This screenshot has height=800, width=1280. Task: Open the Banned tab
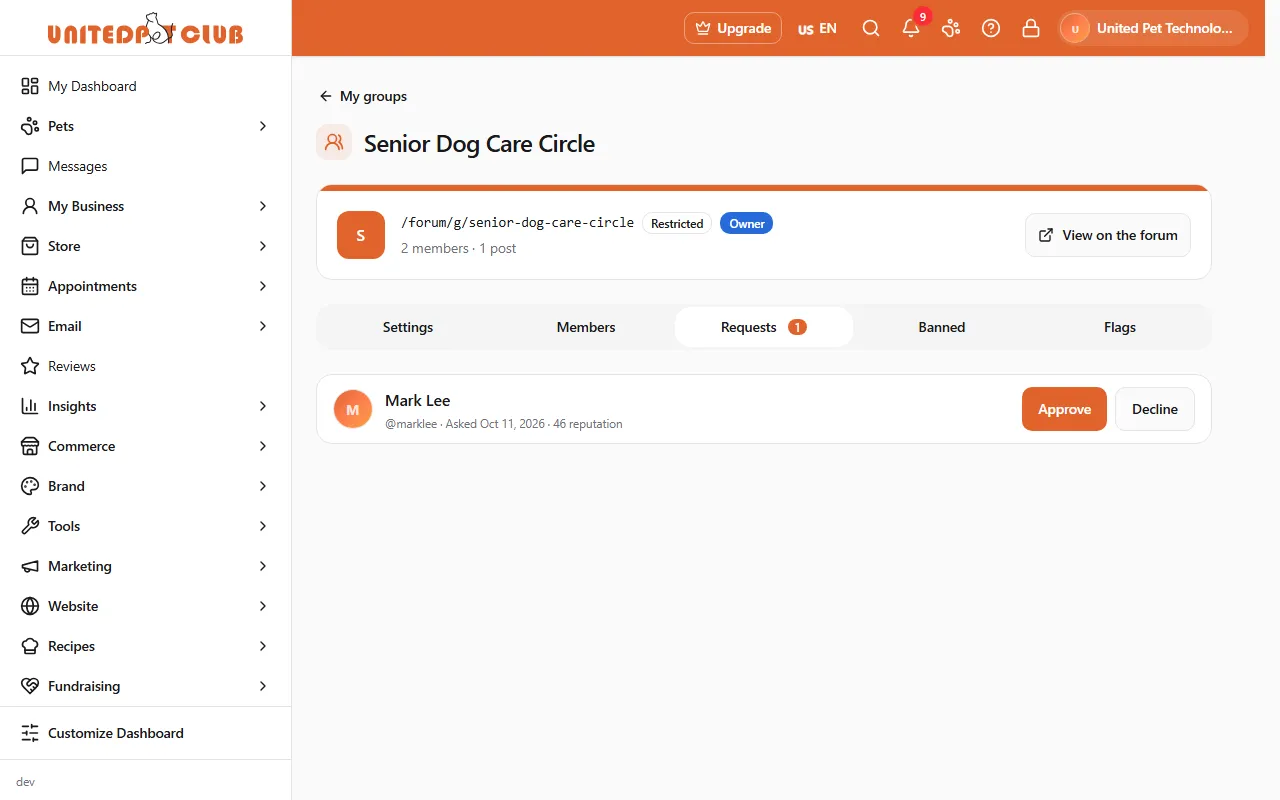click(942, 327)
